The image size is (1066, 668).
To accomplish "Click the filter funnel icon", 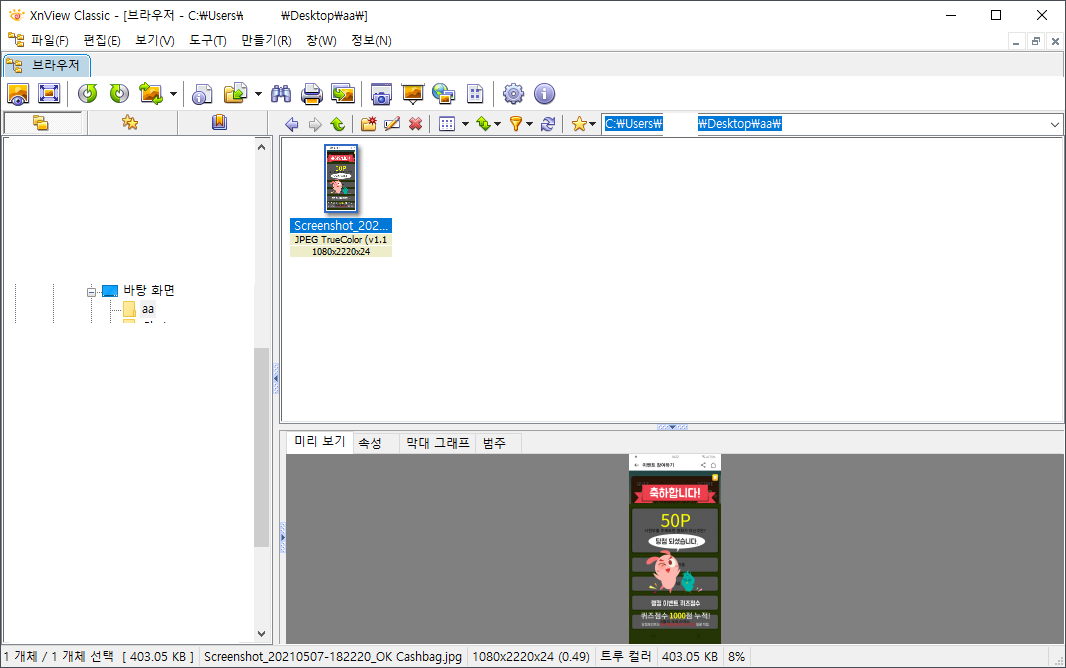I will click(517, 124).
